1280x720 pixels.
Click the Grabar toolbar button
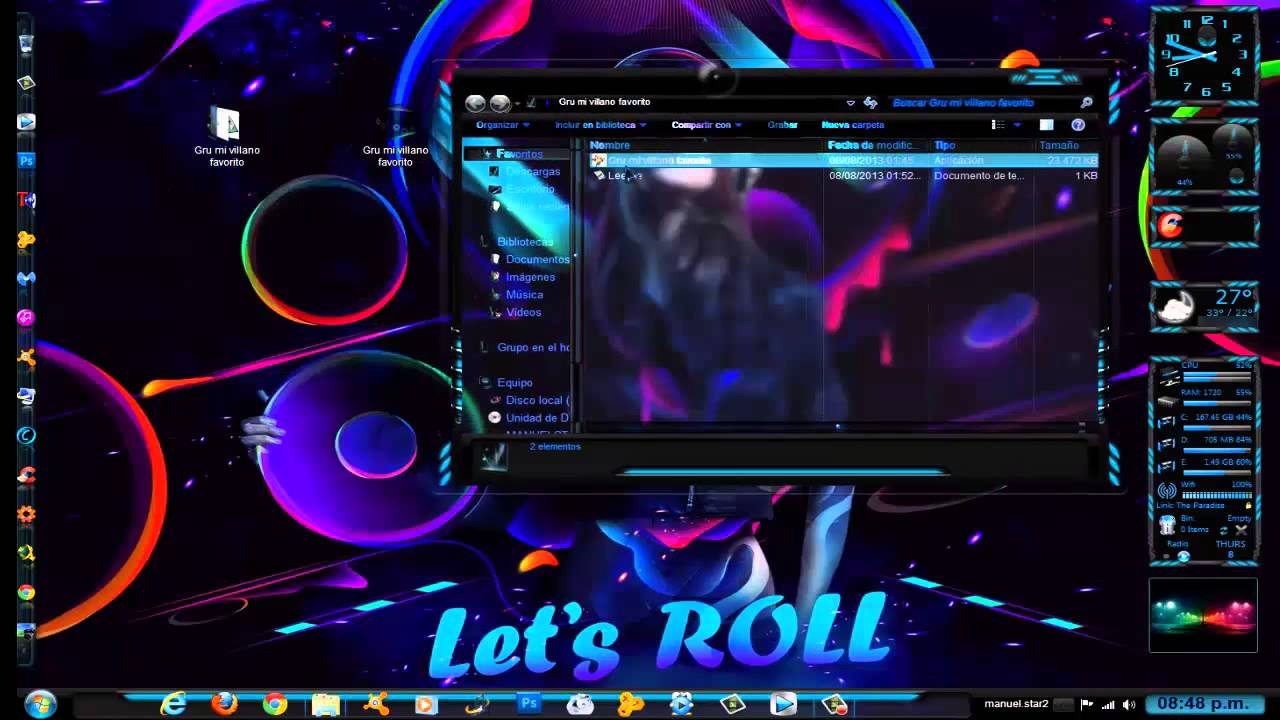[782, 125]
